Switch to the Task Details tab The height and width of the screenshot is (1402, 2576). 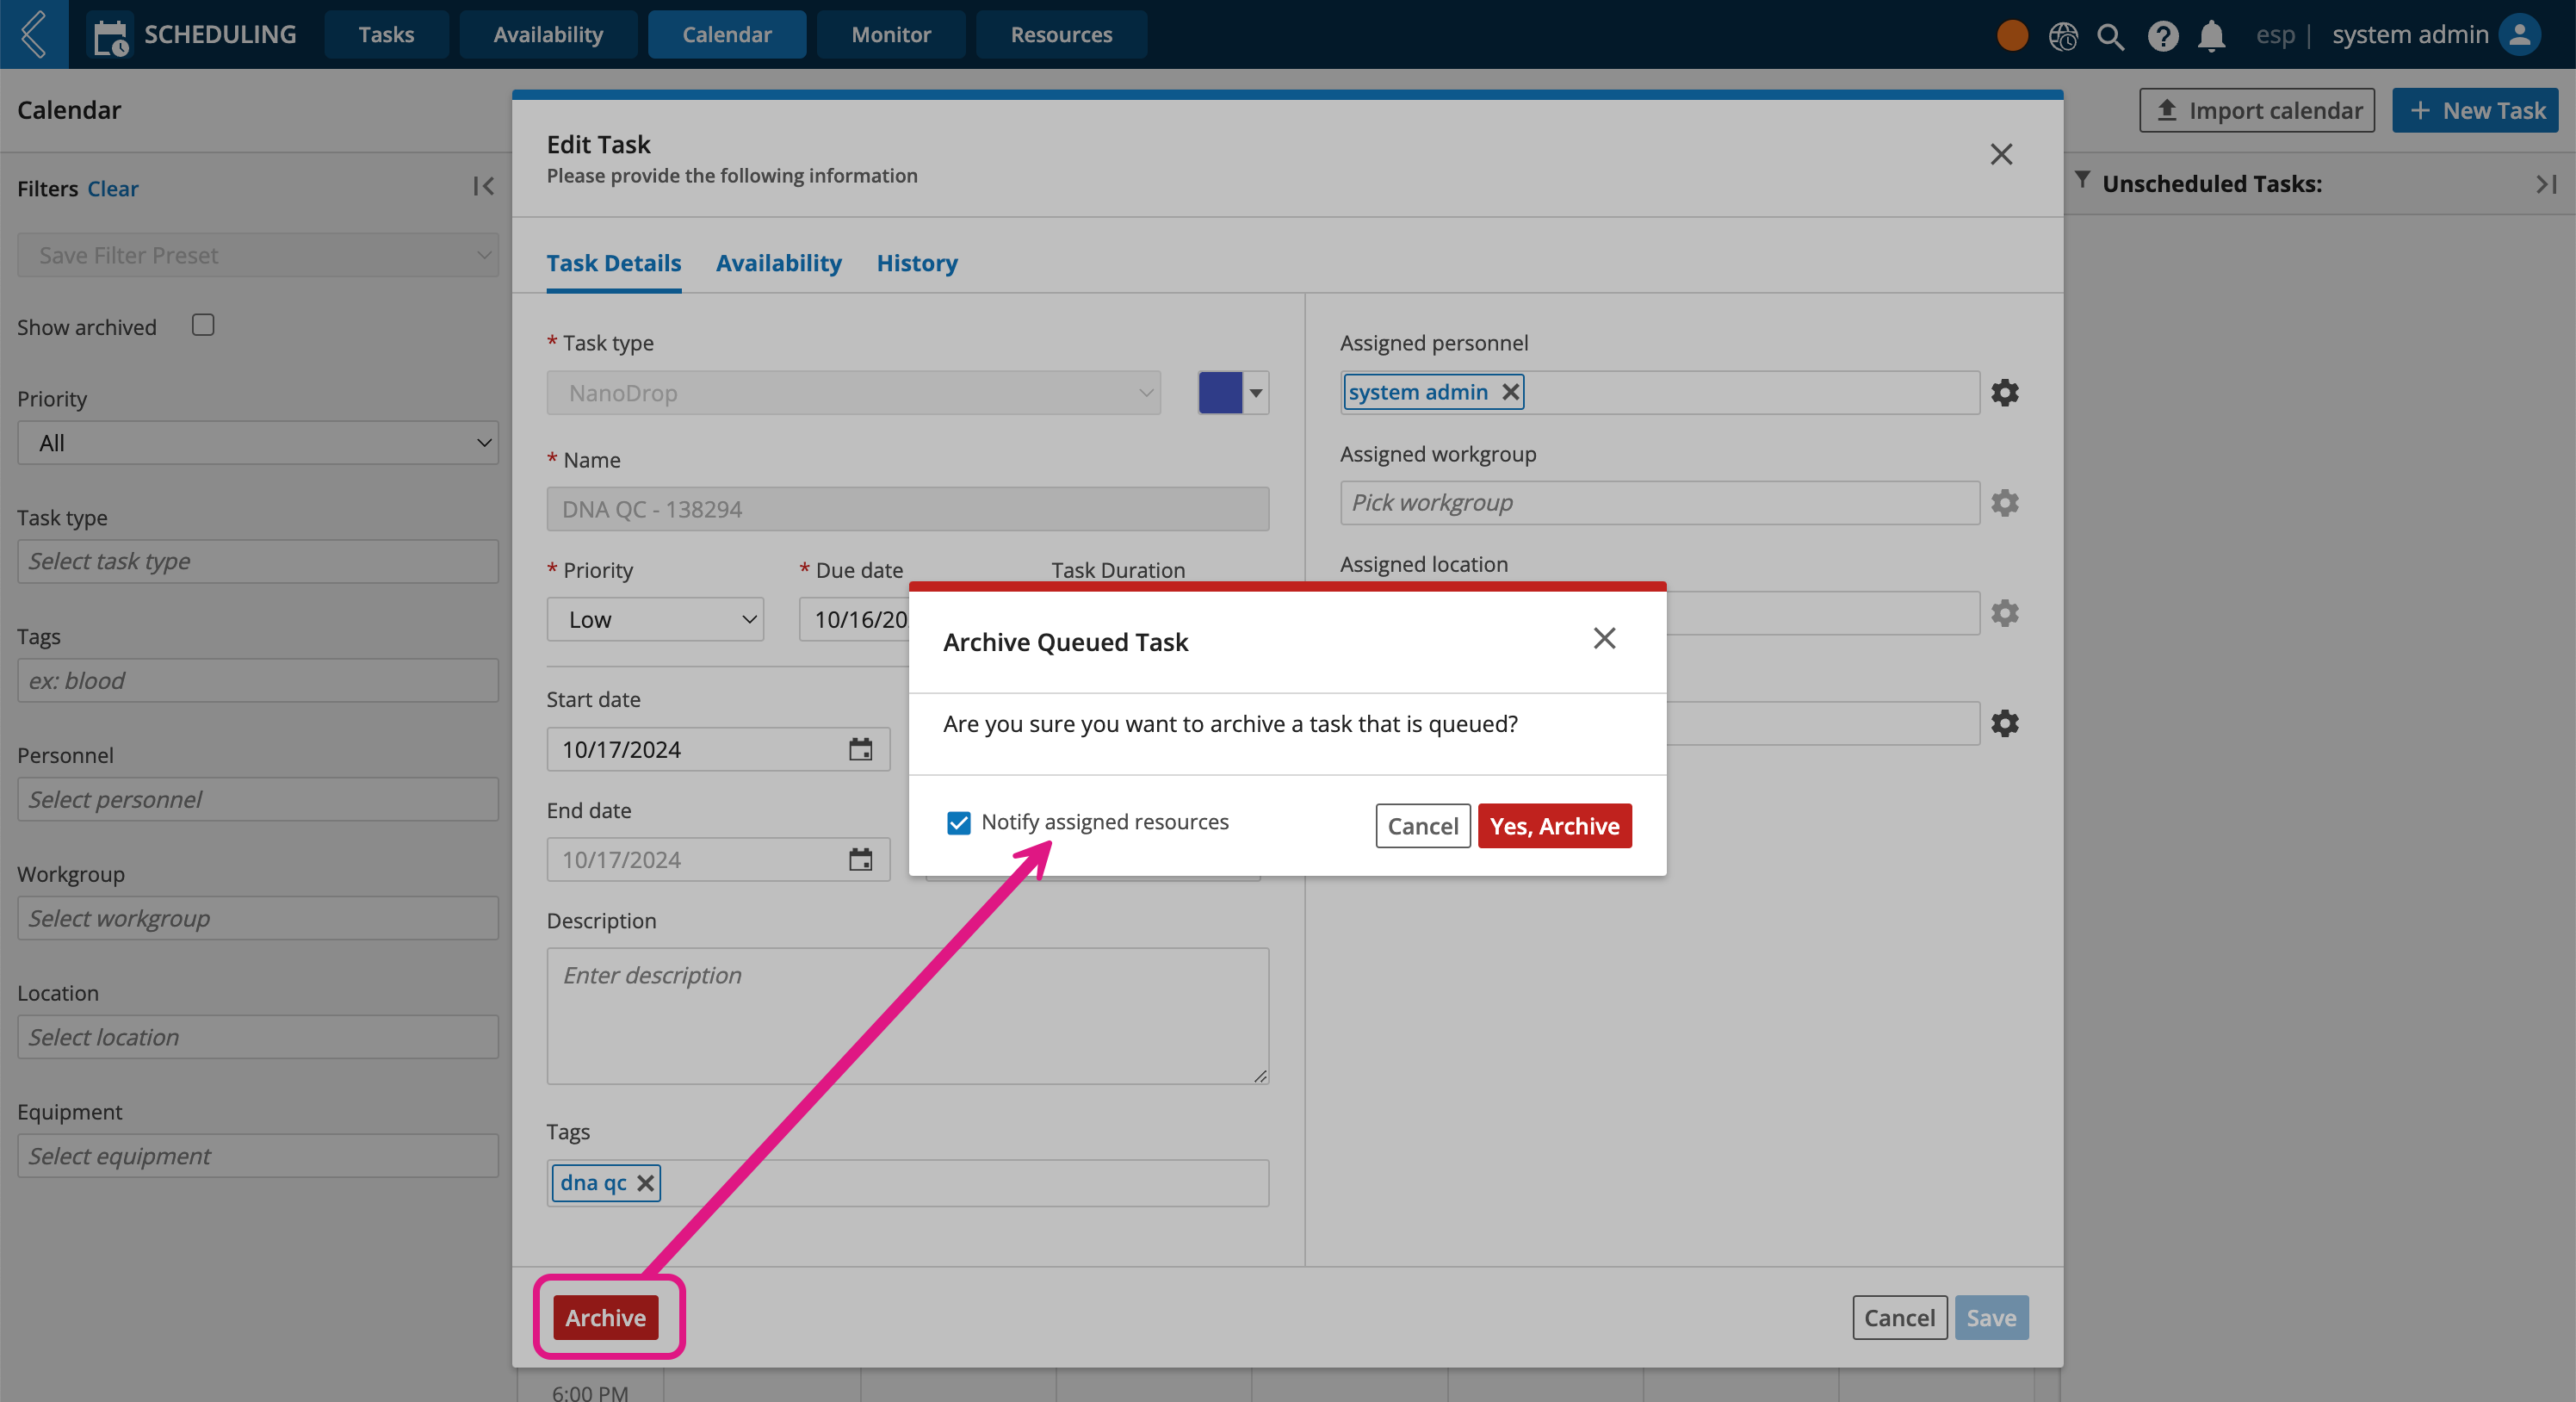click(x=614, y=263)
